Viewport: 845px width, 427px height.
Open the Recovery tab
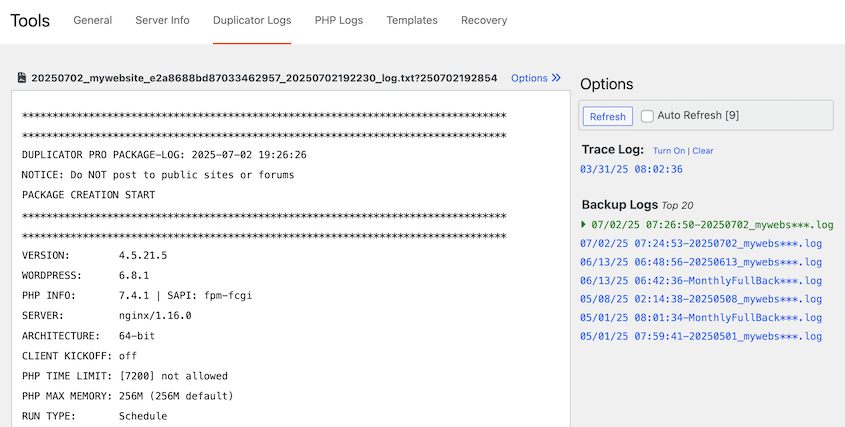click(x=484, y=20)
